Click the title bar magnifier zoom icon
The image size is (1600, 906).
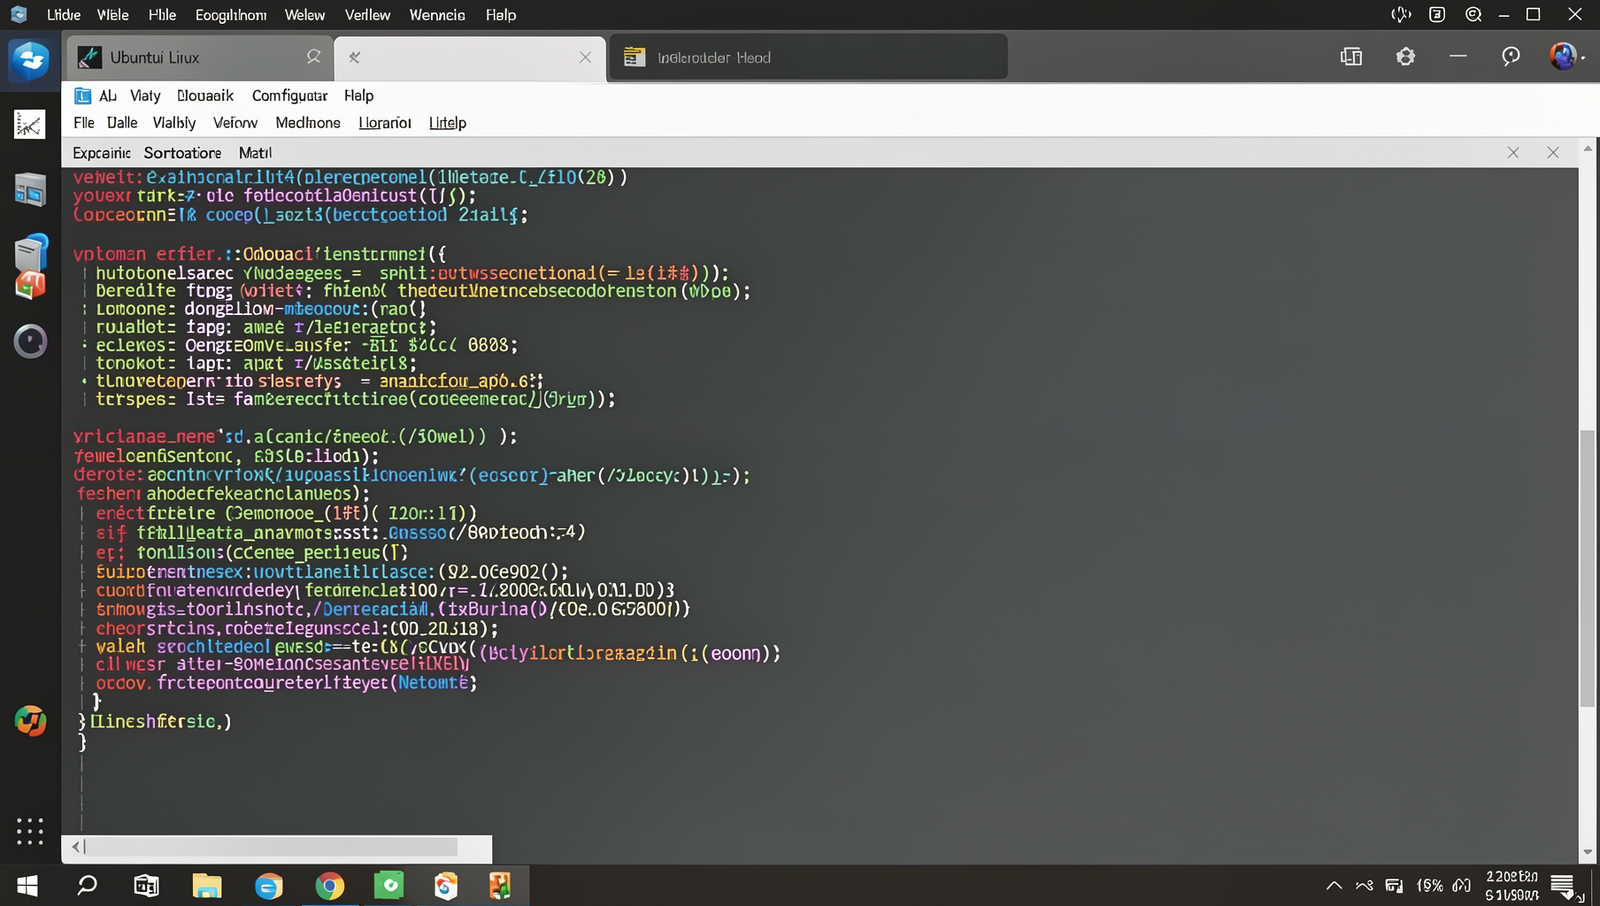(x=1473, y=15)
